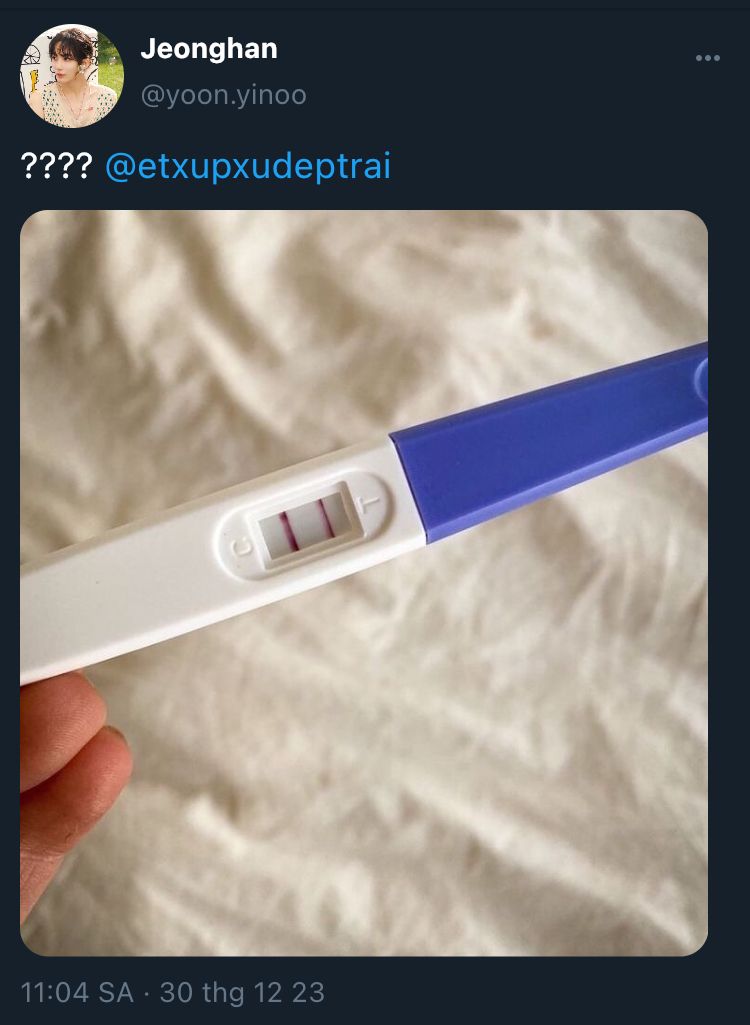The width and height of the screenshot is (750, 1025).
Task: Visit the mentioned @etxupxudeptrai profile
Action: (247, 166)
